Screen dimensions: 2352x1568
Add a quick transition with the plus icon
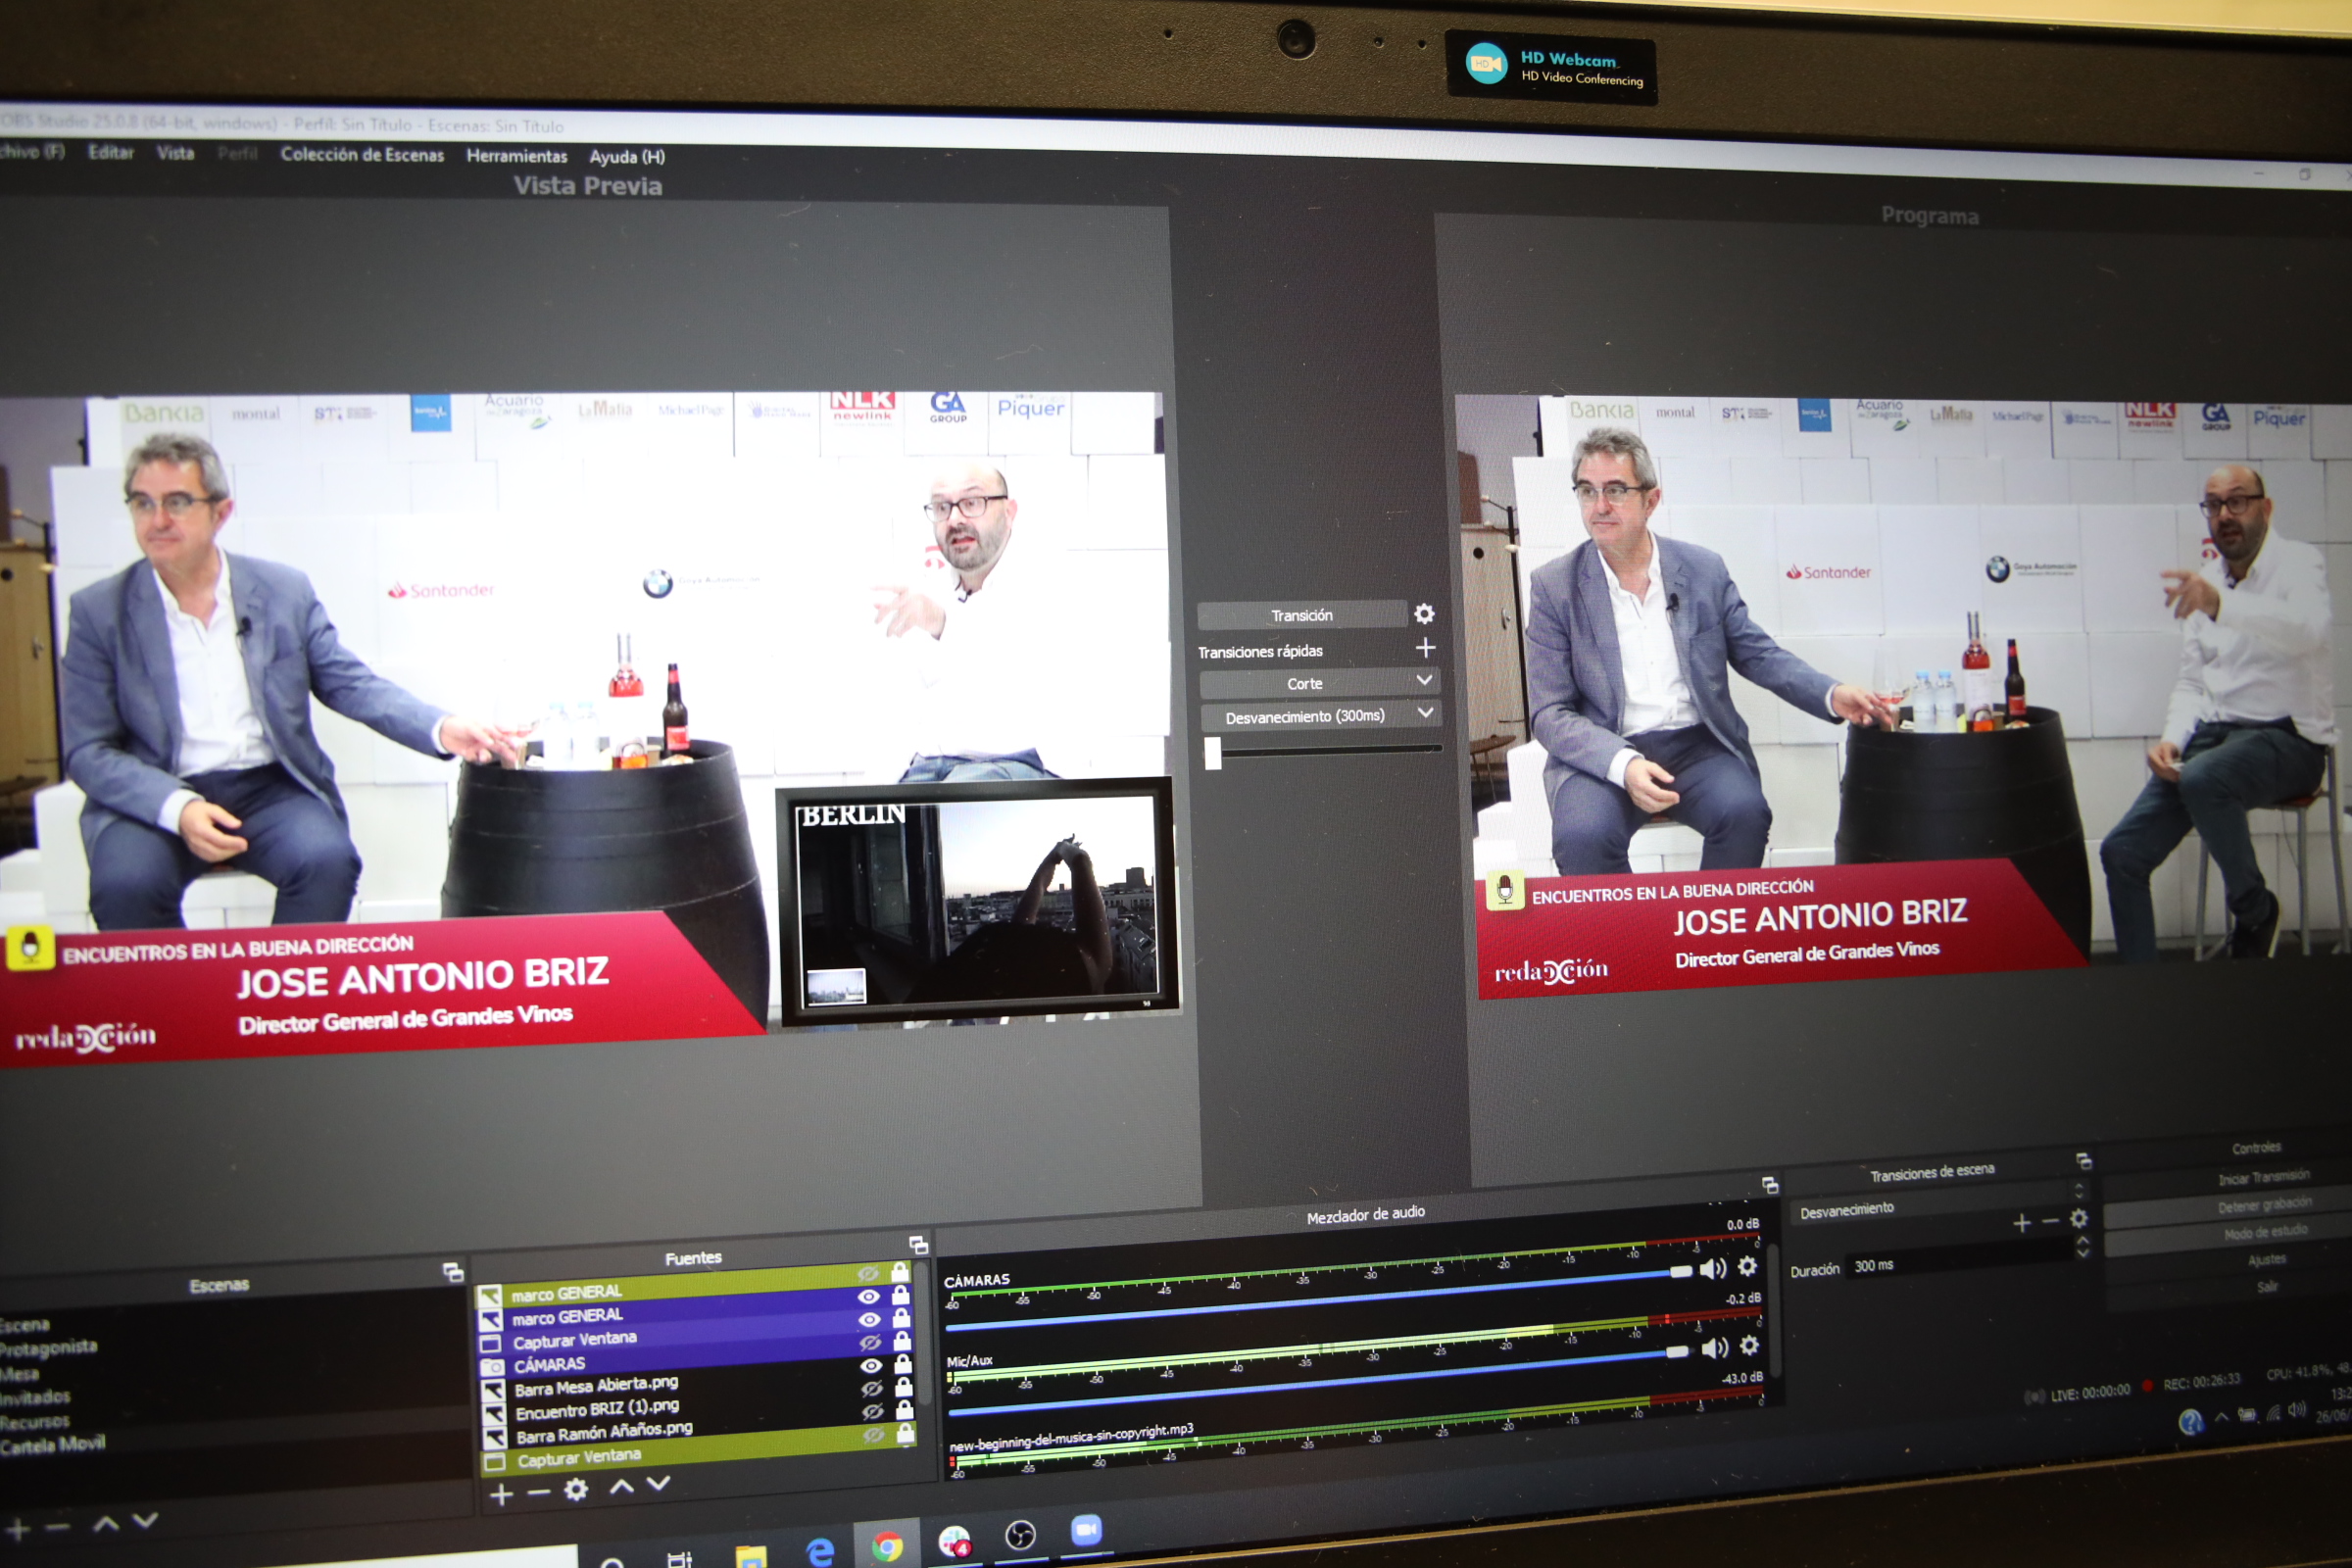(x=1425, y=648)
